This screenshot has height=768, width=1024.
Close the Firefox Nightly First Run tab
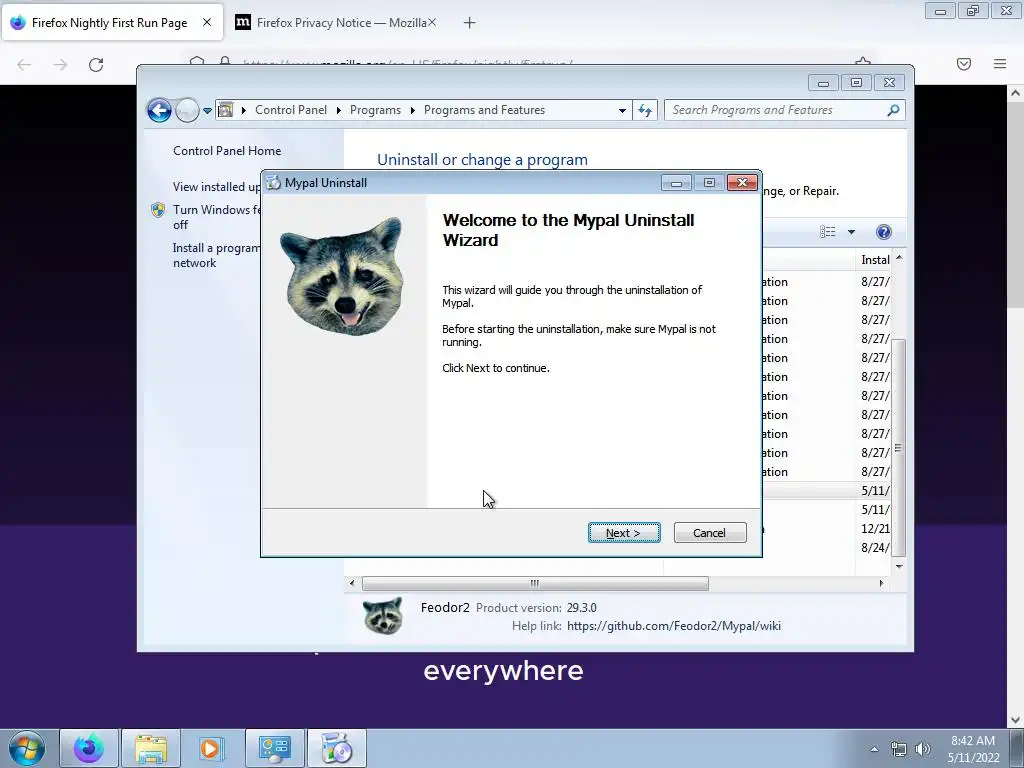pos(206,22)
